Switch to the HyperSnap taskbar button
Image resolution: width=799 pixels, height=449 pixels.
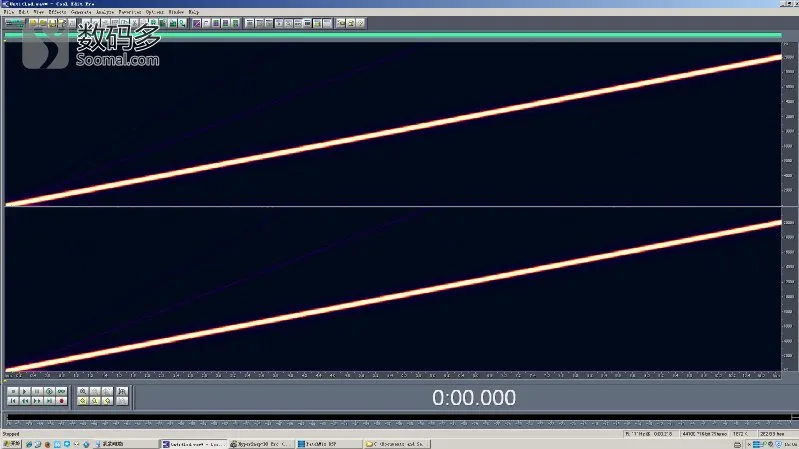pyautogui.click(x=260, y=444)
